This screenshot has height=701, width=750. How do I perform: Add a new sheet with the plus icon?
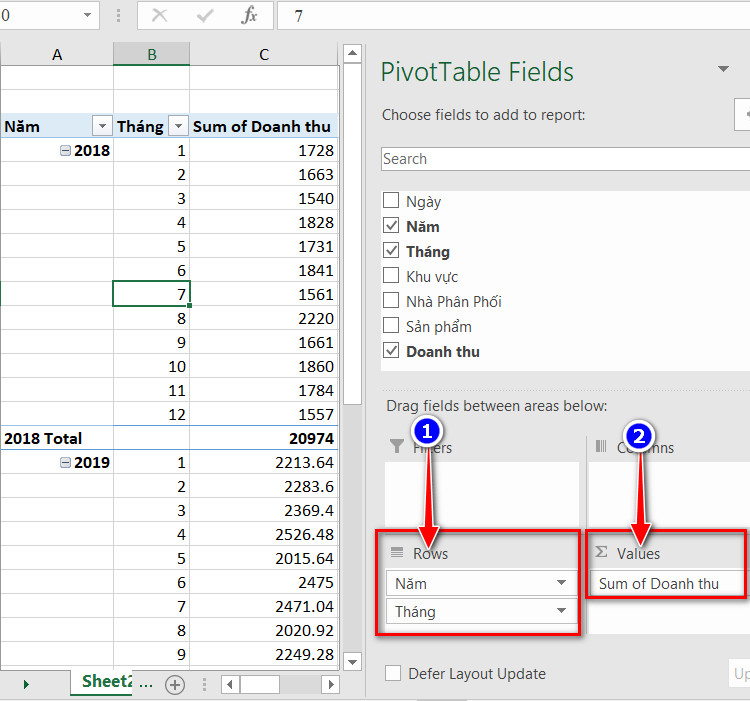[175, 685]
